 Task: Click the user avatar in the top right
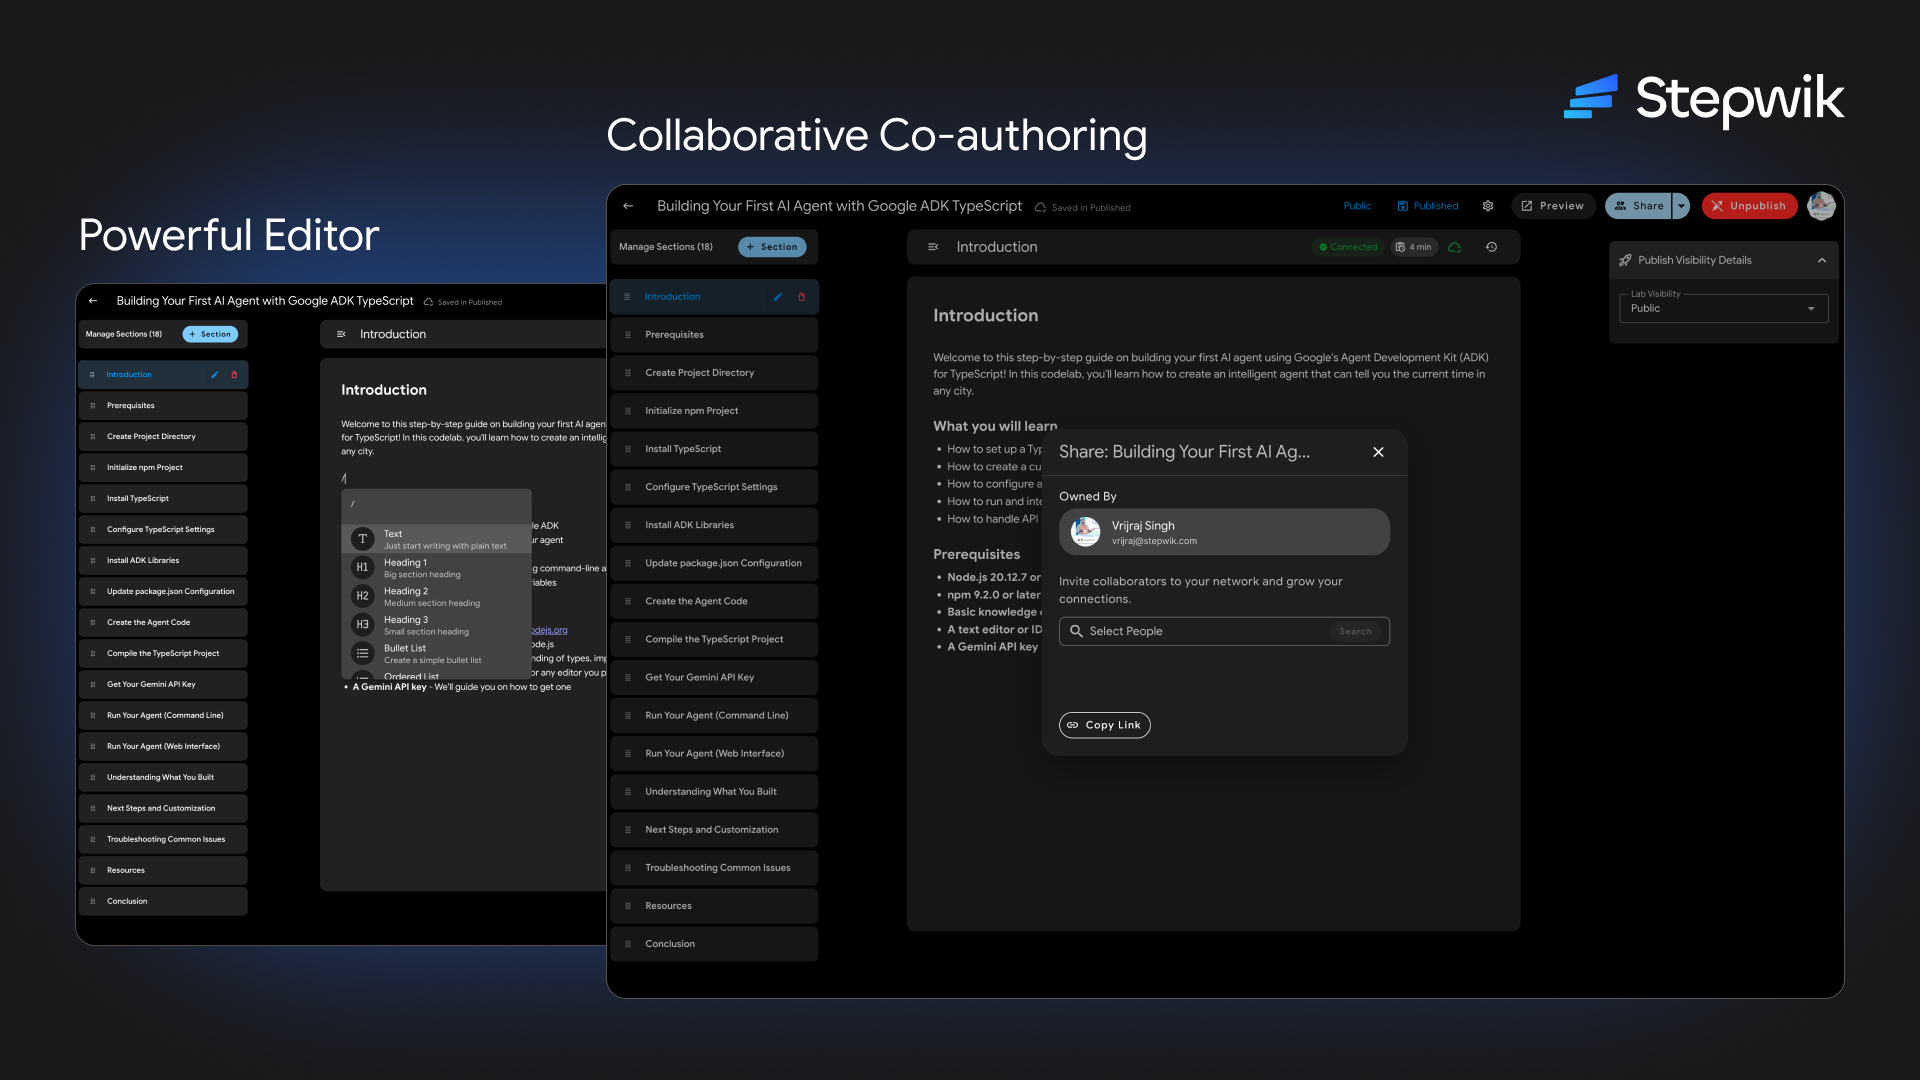[1821, 206]
